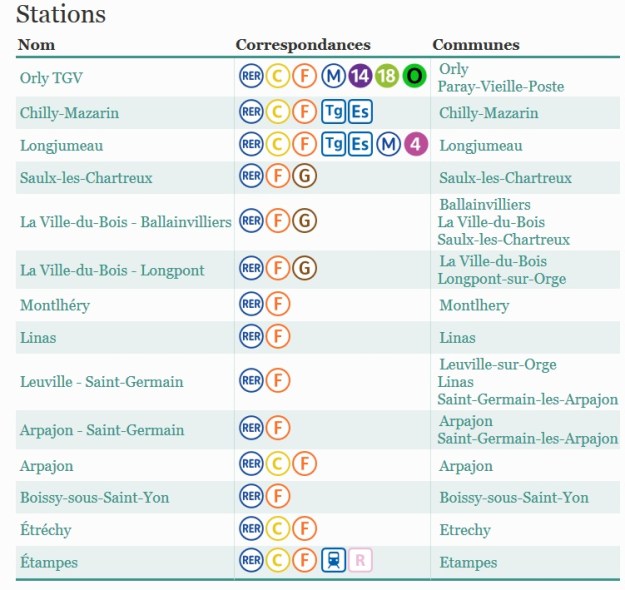Click the Tg tram icon in the Chilly-Mazarin row

pyautogui.click(x=334, y=112)
